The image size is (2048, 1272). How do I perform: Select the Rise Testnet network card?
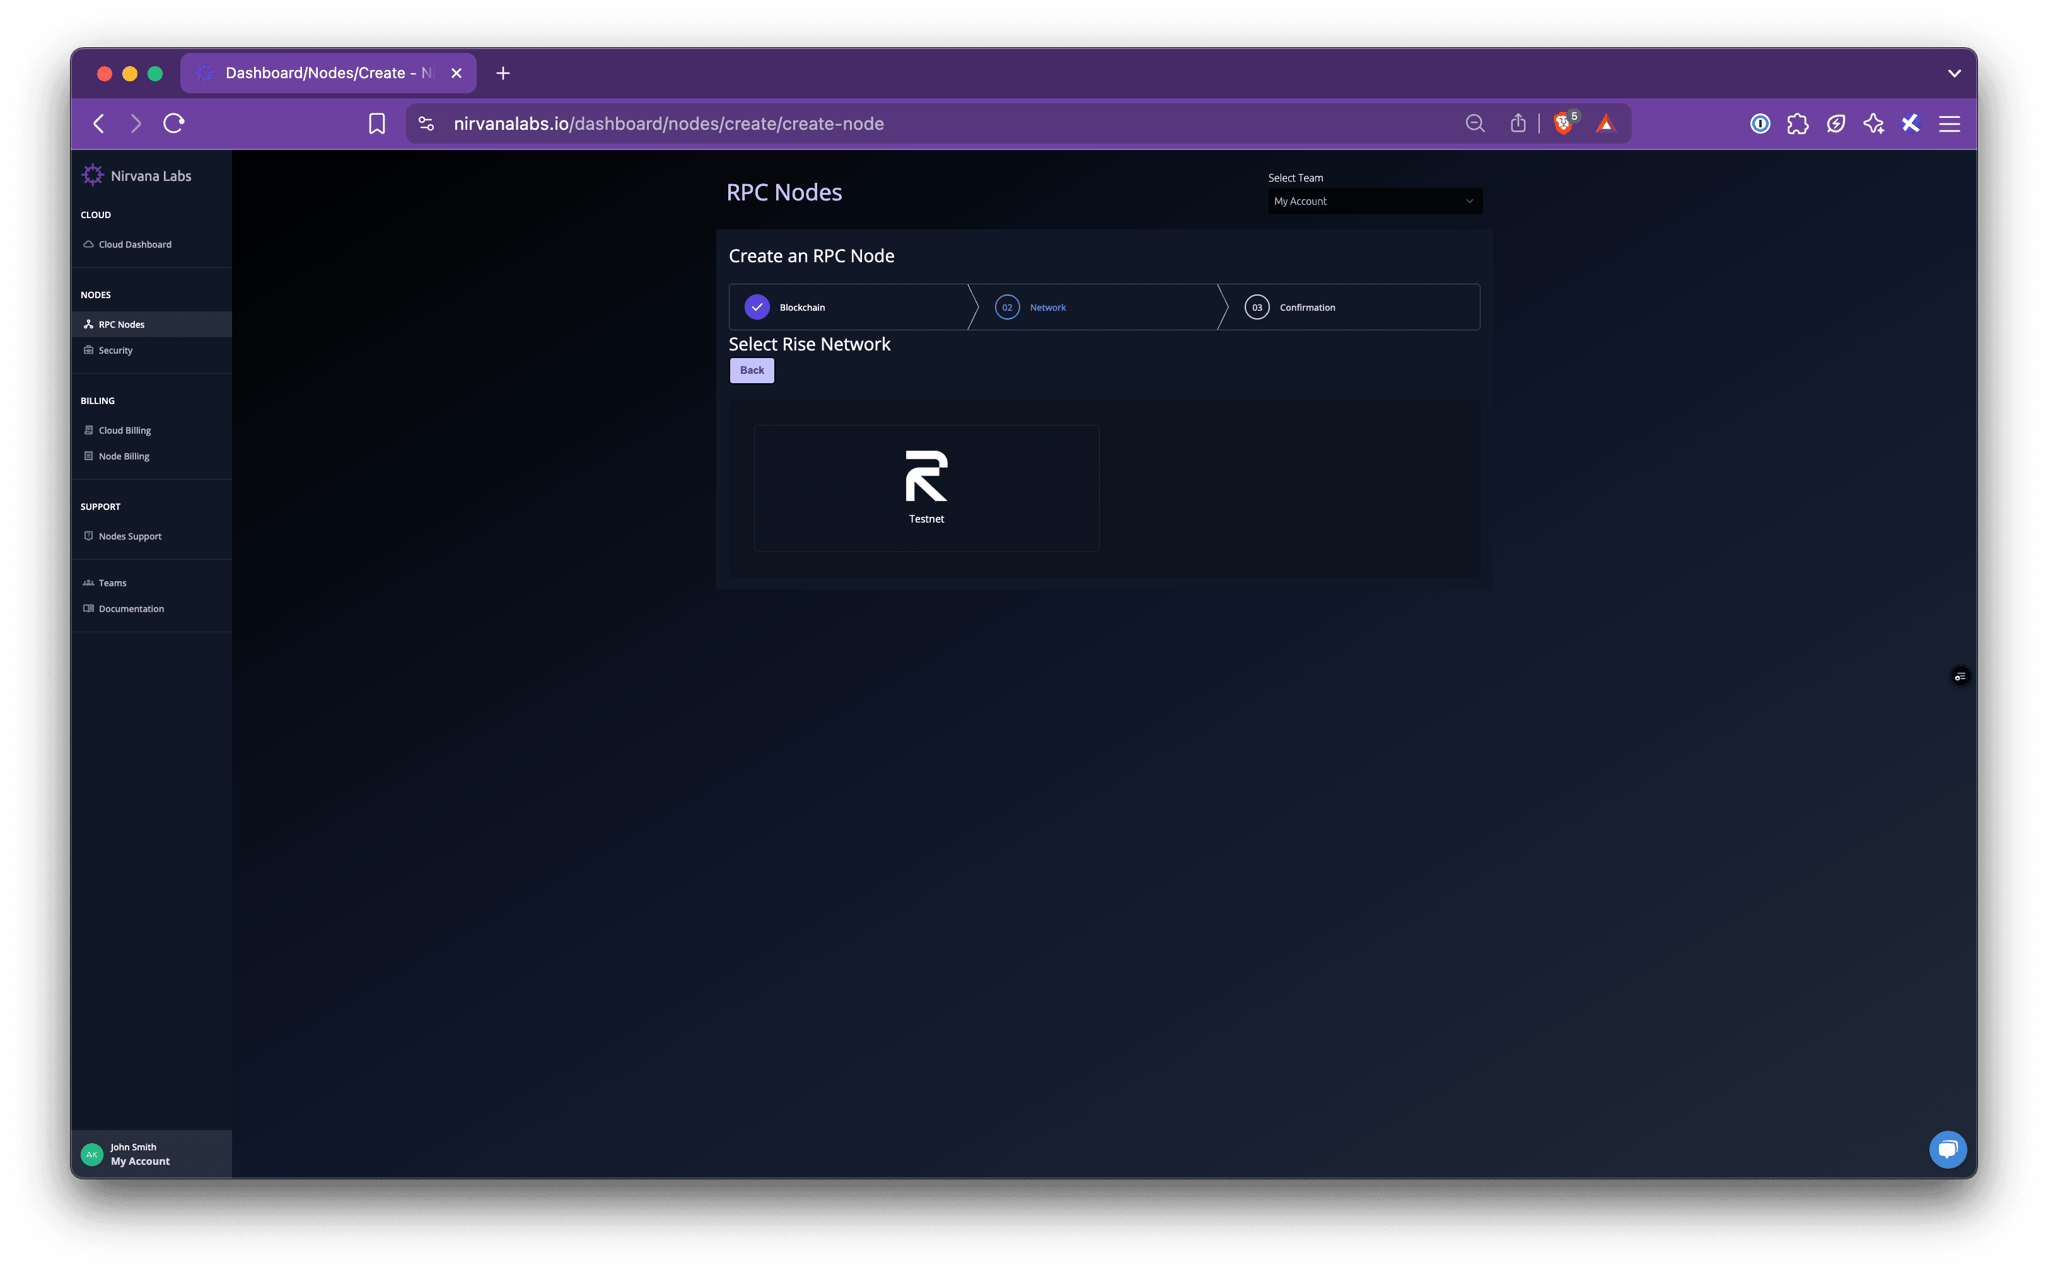[x=926, y=488]
